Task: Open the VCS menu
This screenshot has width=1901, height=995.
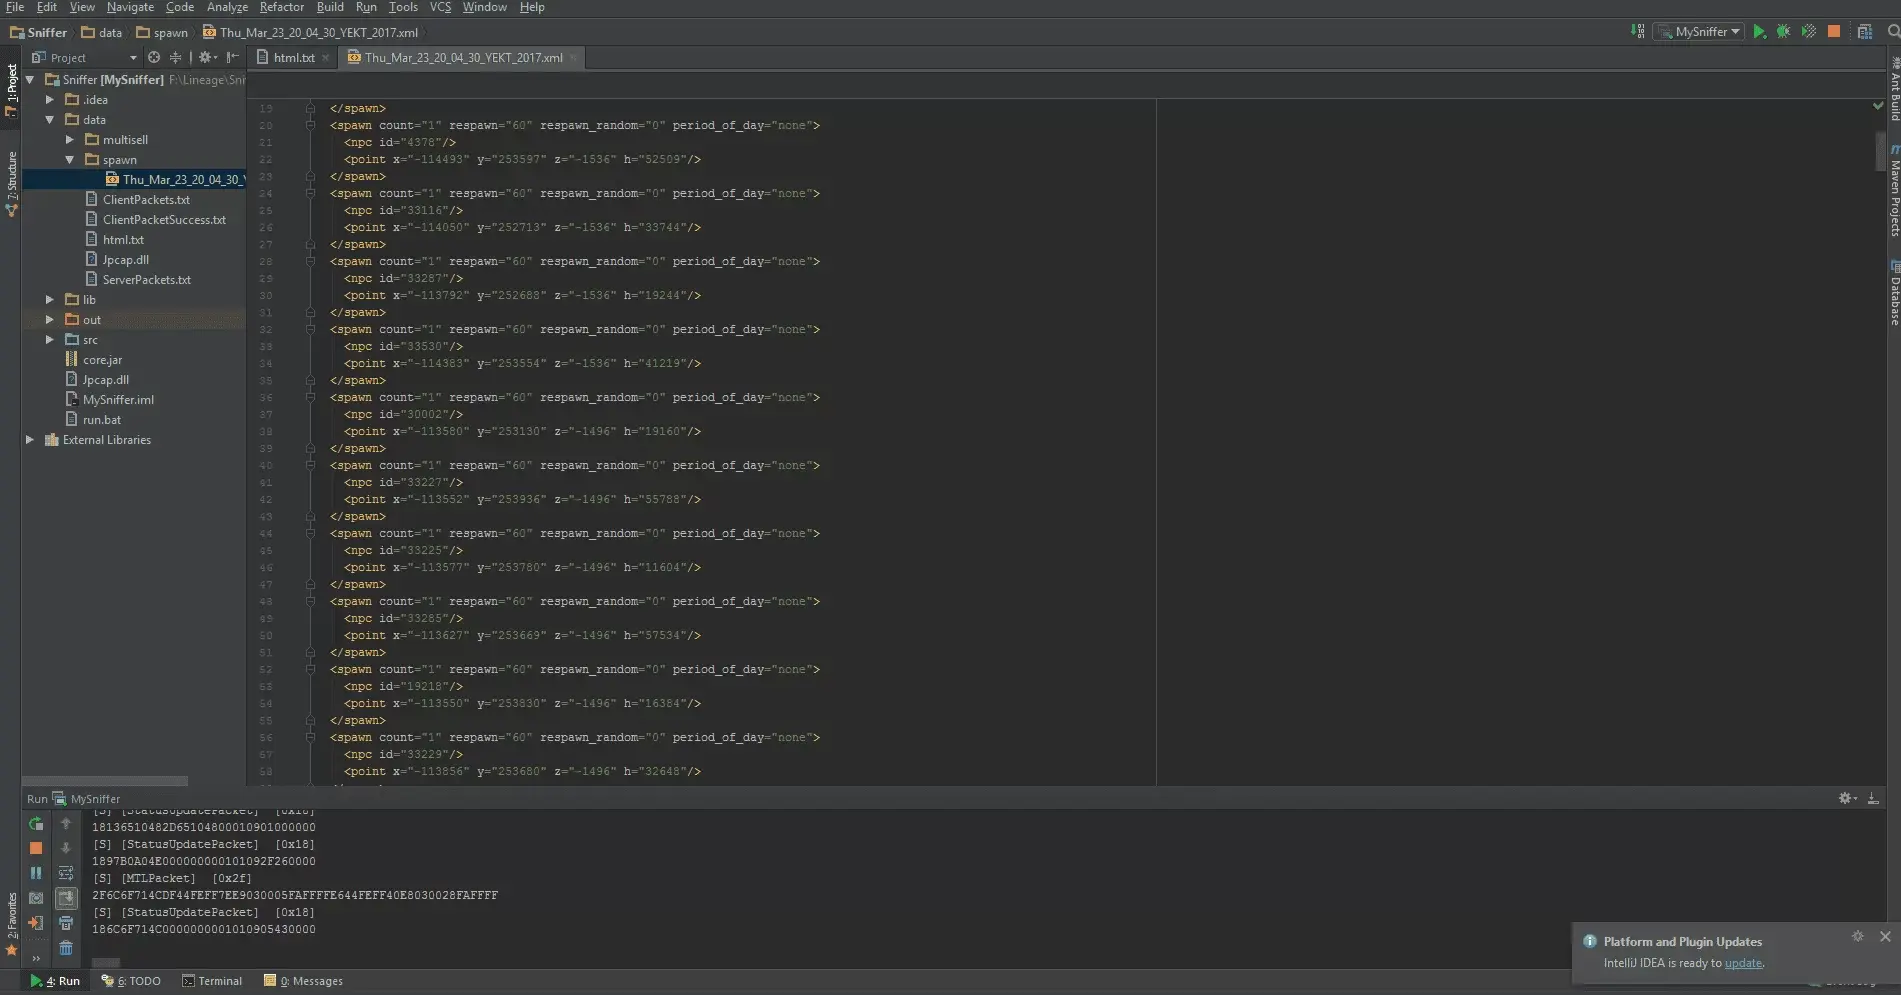Action: pos(440,7)
